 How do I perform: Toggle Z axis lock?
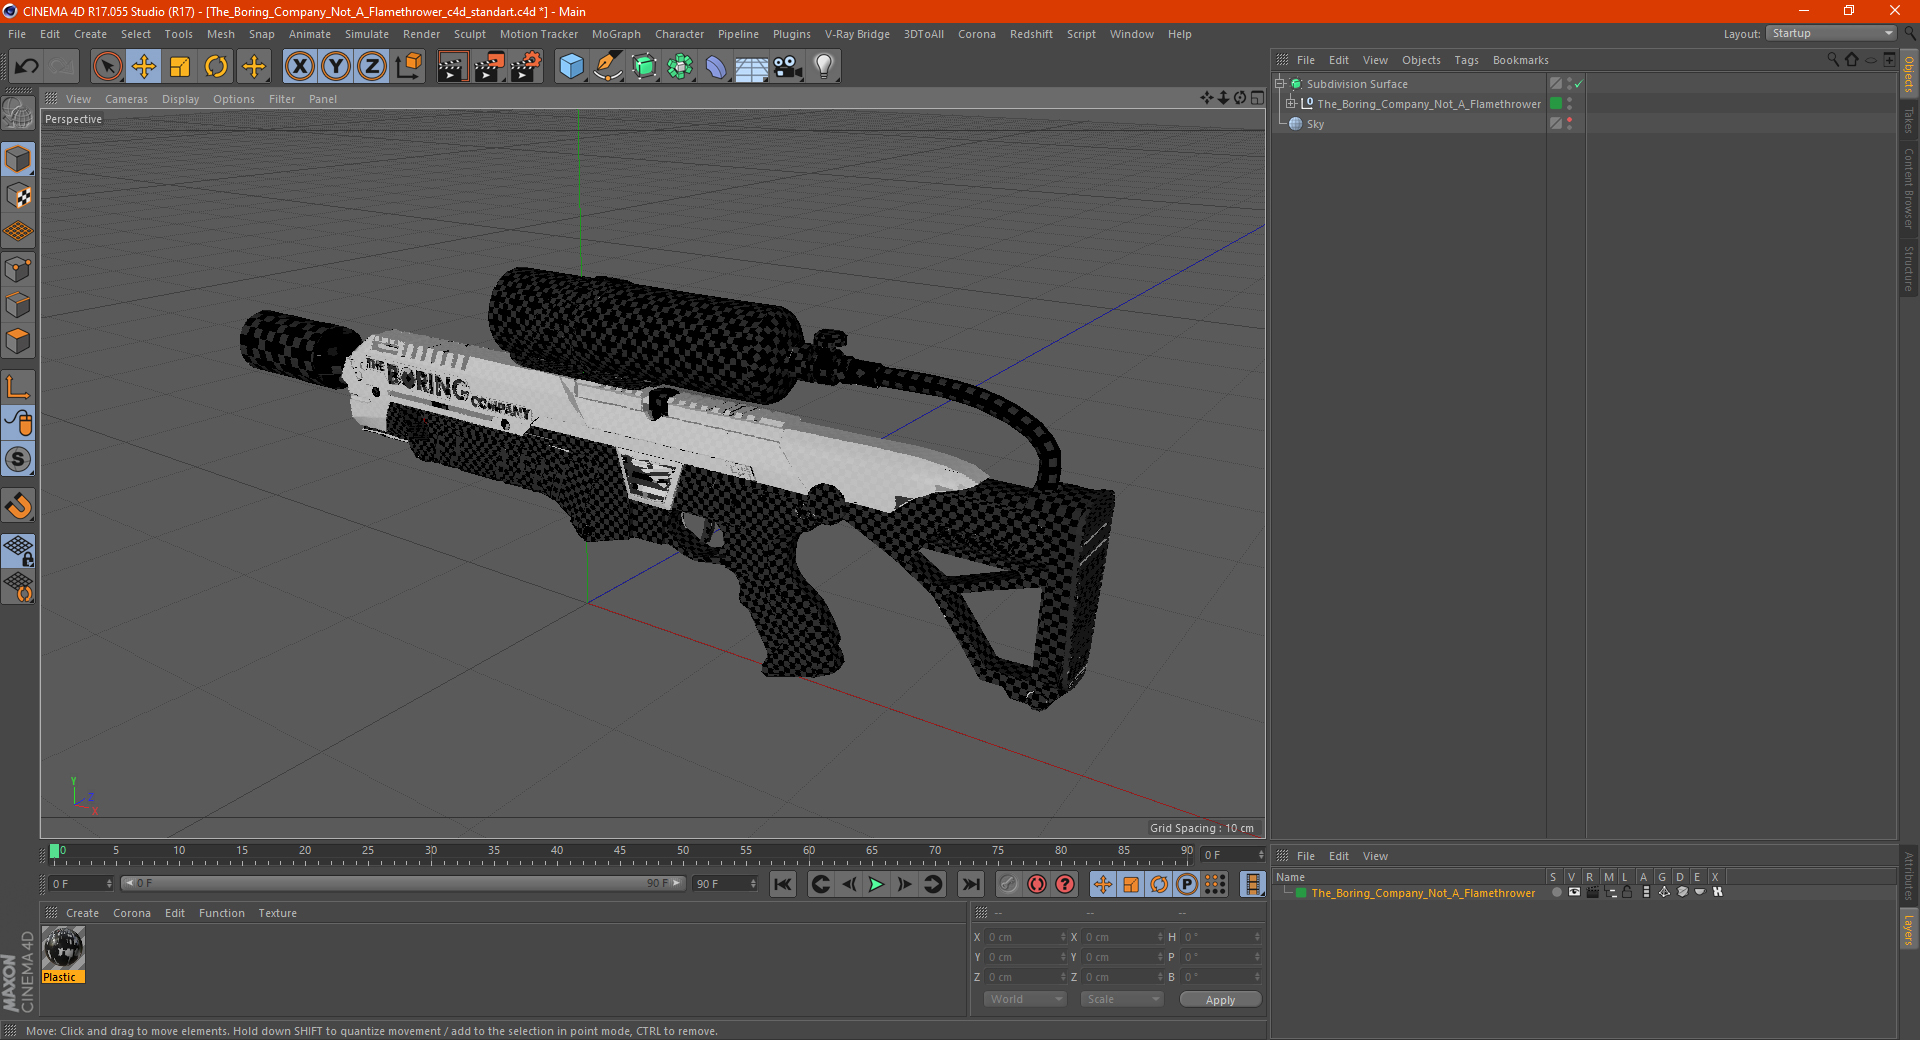(372, 67)
